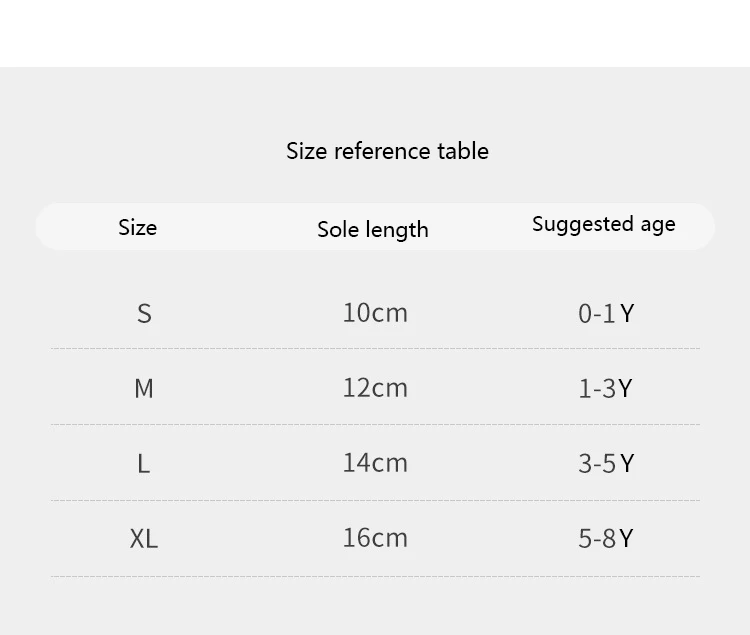The image size is (750, 635).
Task: Click the 12cm sole length value
Action: 375,388
